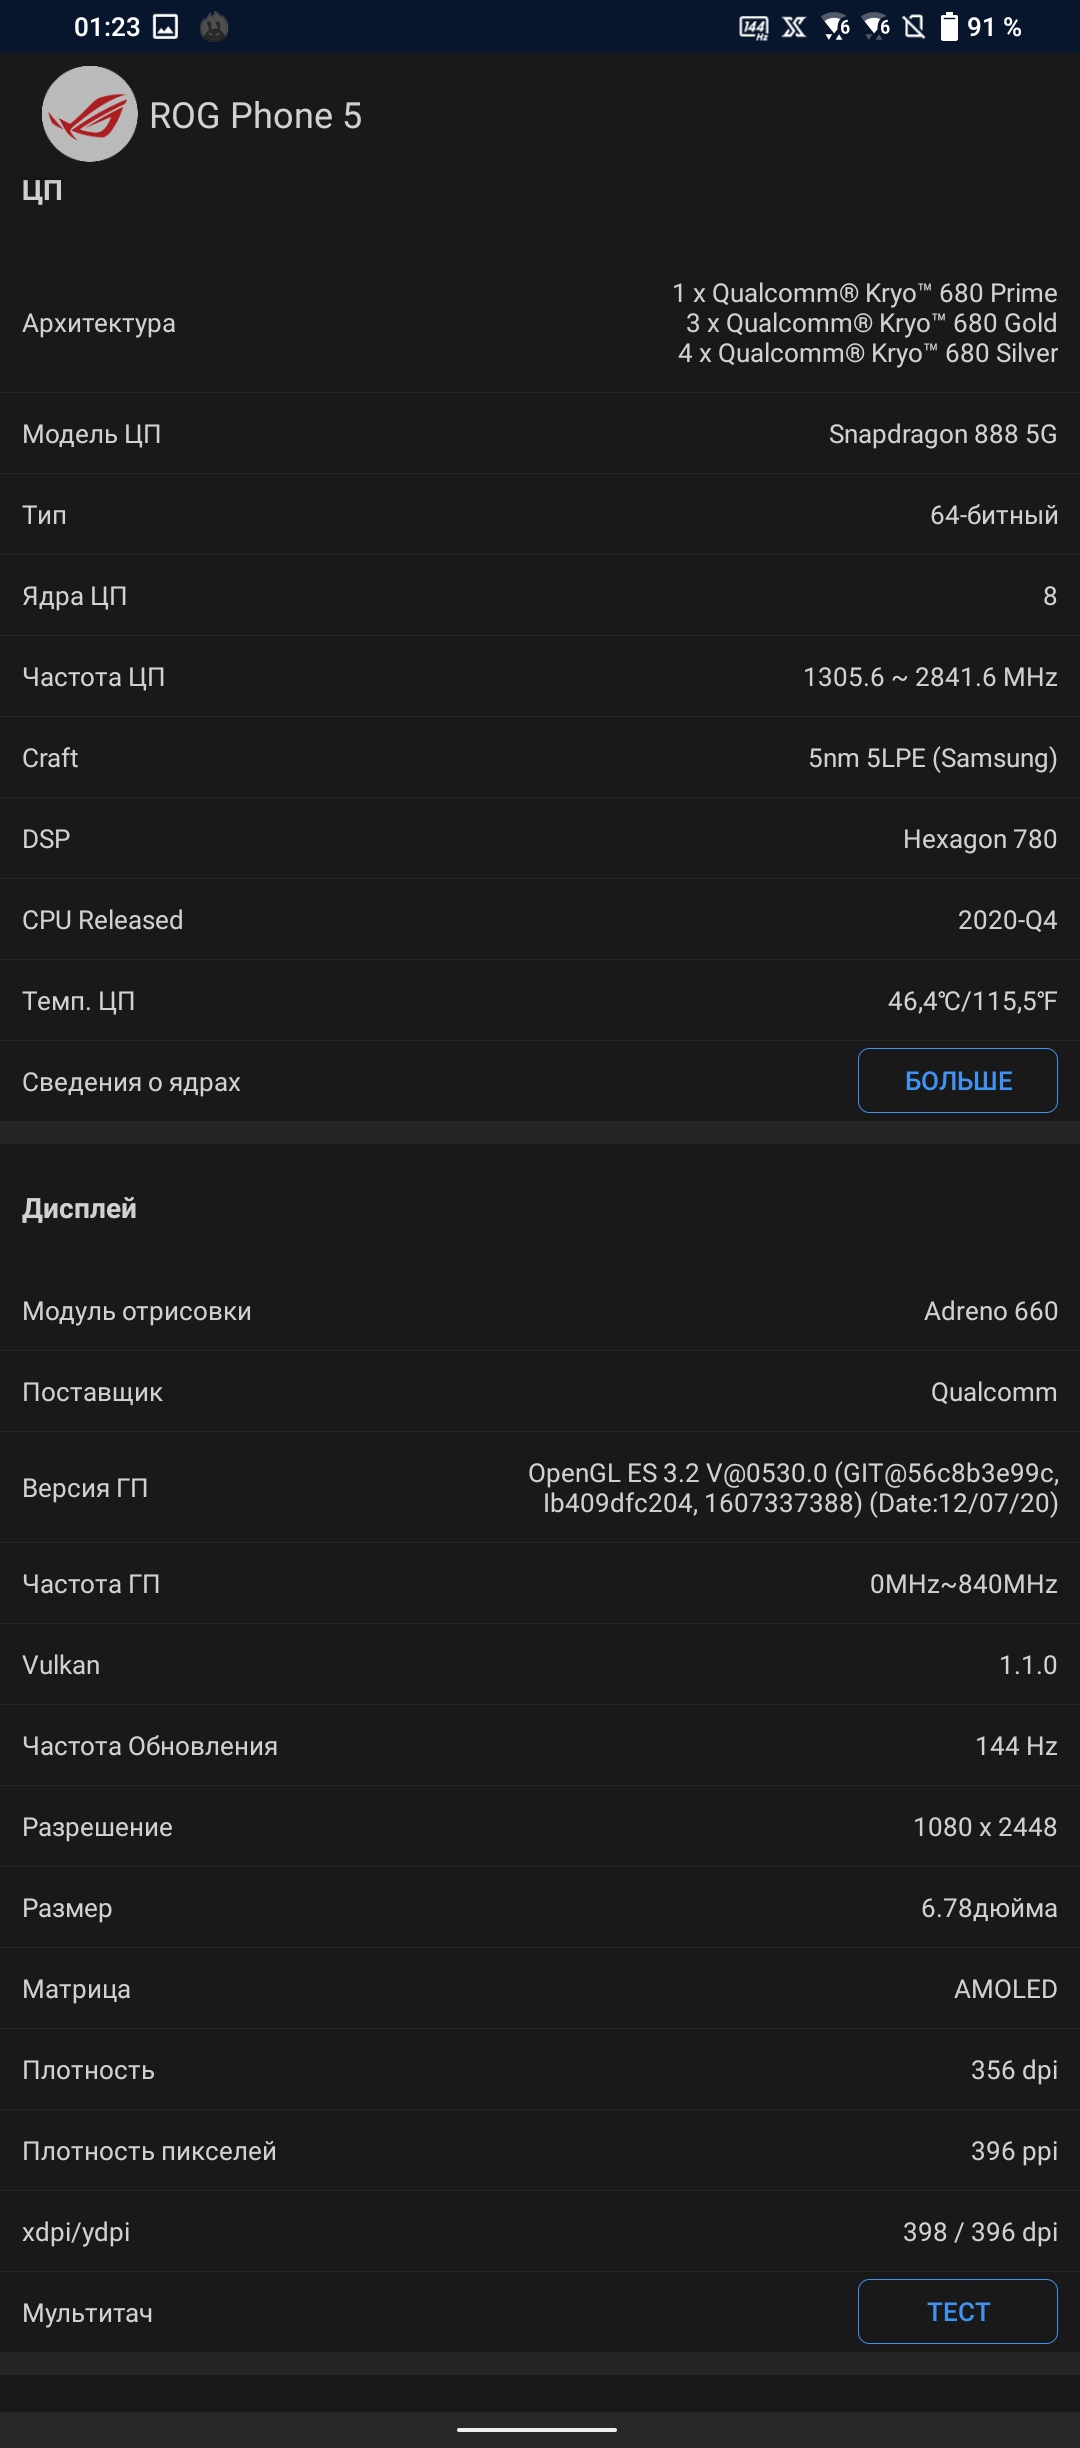This screenshot has width=1080, height=2448.
Task: Tap the Дисплей section header
Action: point(80,1208)
